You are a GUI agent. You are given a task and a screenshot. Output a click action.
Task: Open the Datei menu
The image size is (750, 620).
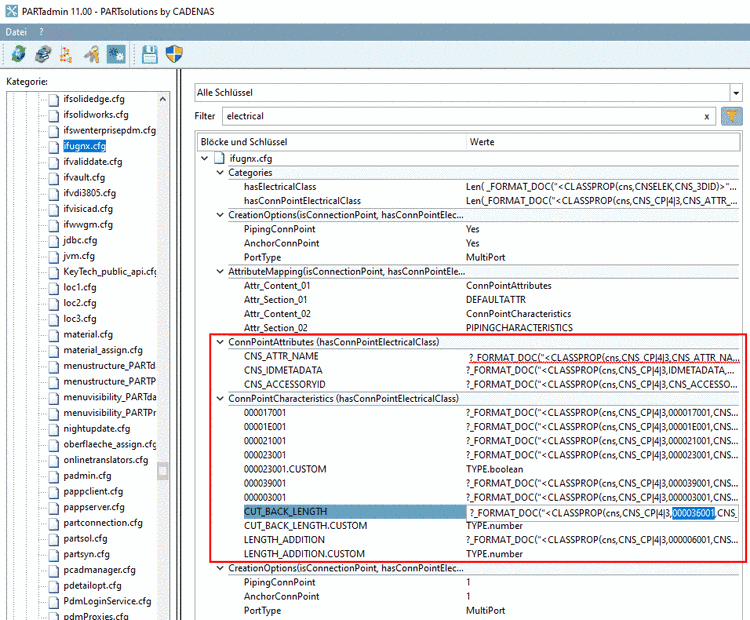[x=16, y=32]
